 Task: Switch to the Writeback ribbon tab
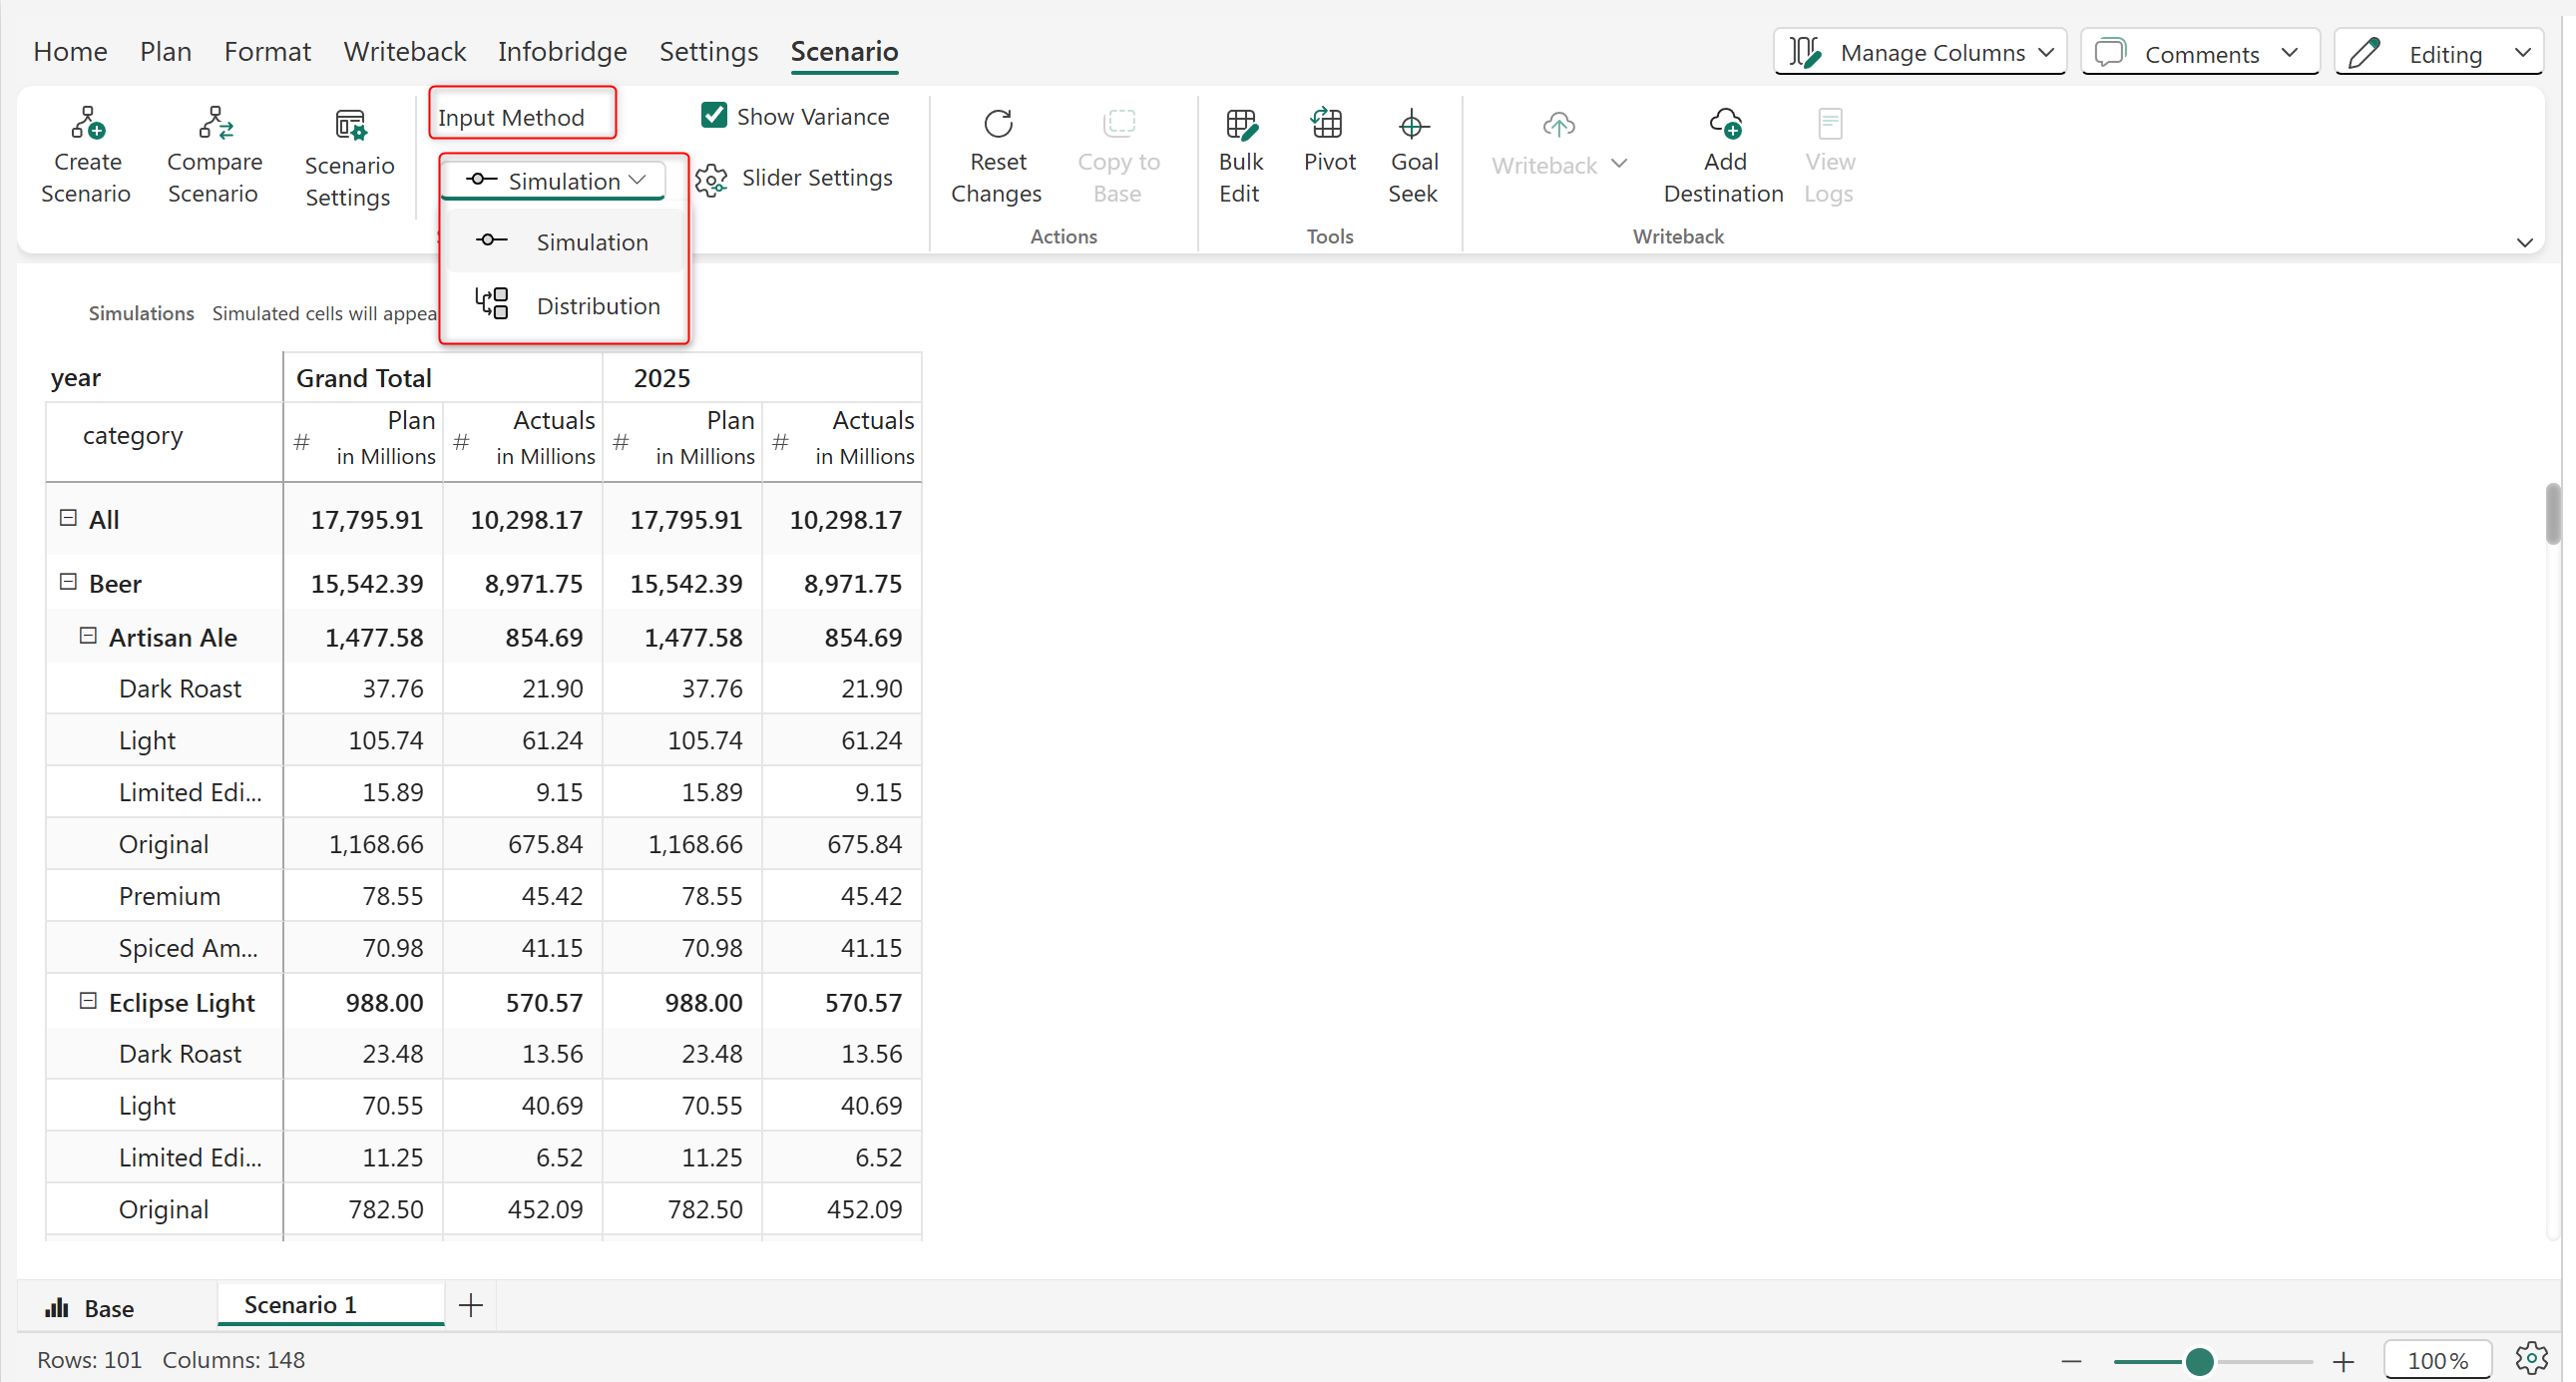point(404,51)
